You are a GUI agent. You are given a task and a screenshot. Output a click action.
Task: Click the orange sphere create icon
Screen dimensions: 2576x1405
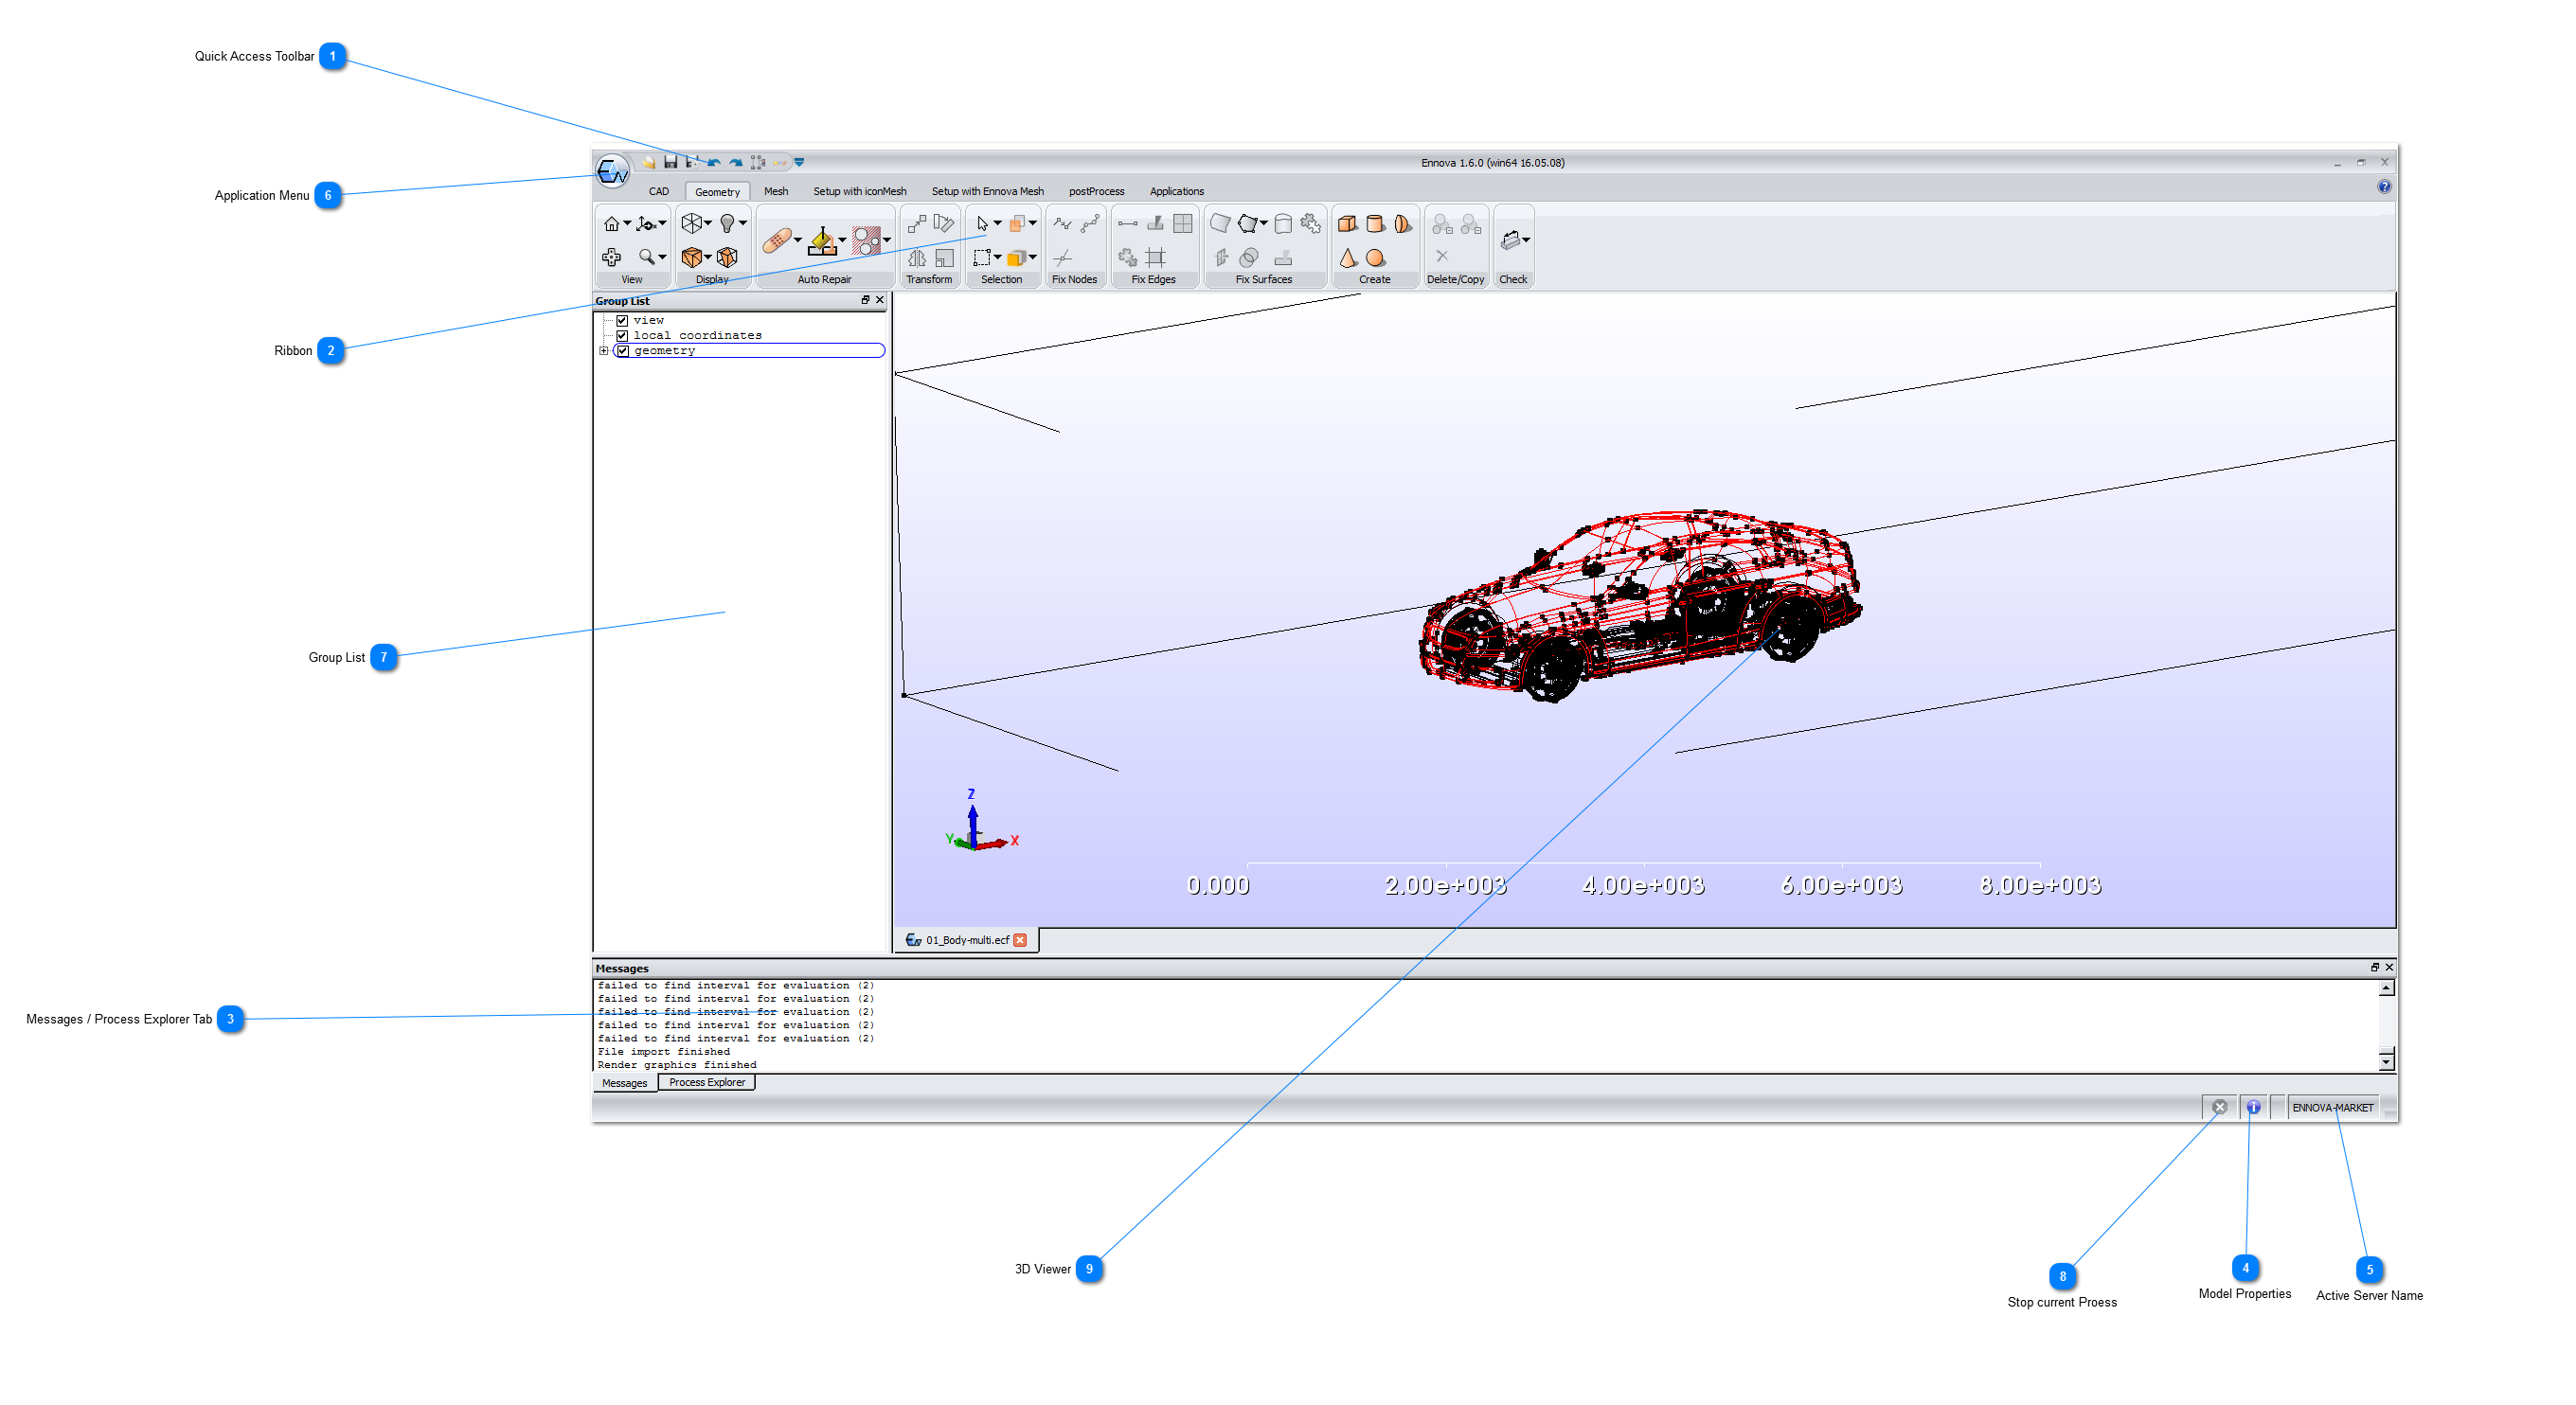tap(1376, 258)
